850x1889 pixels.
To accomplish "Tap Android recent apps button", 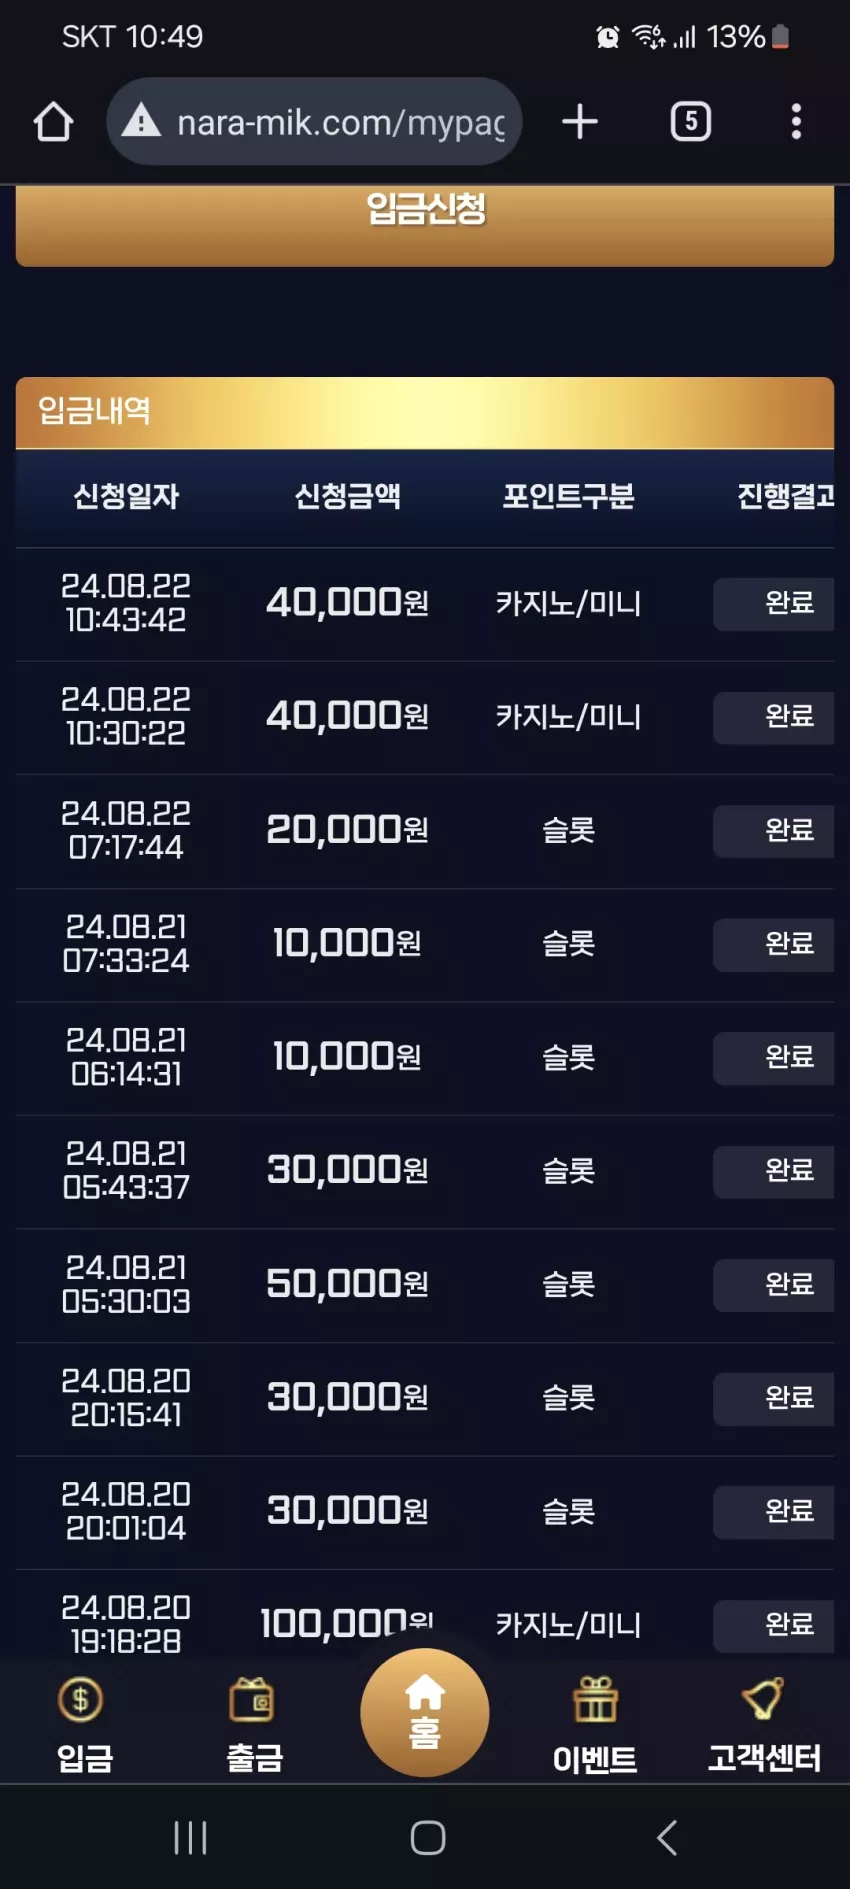I will (x=190, y=1837).
